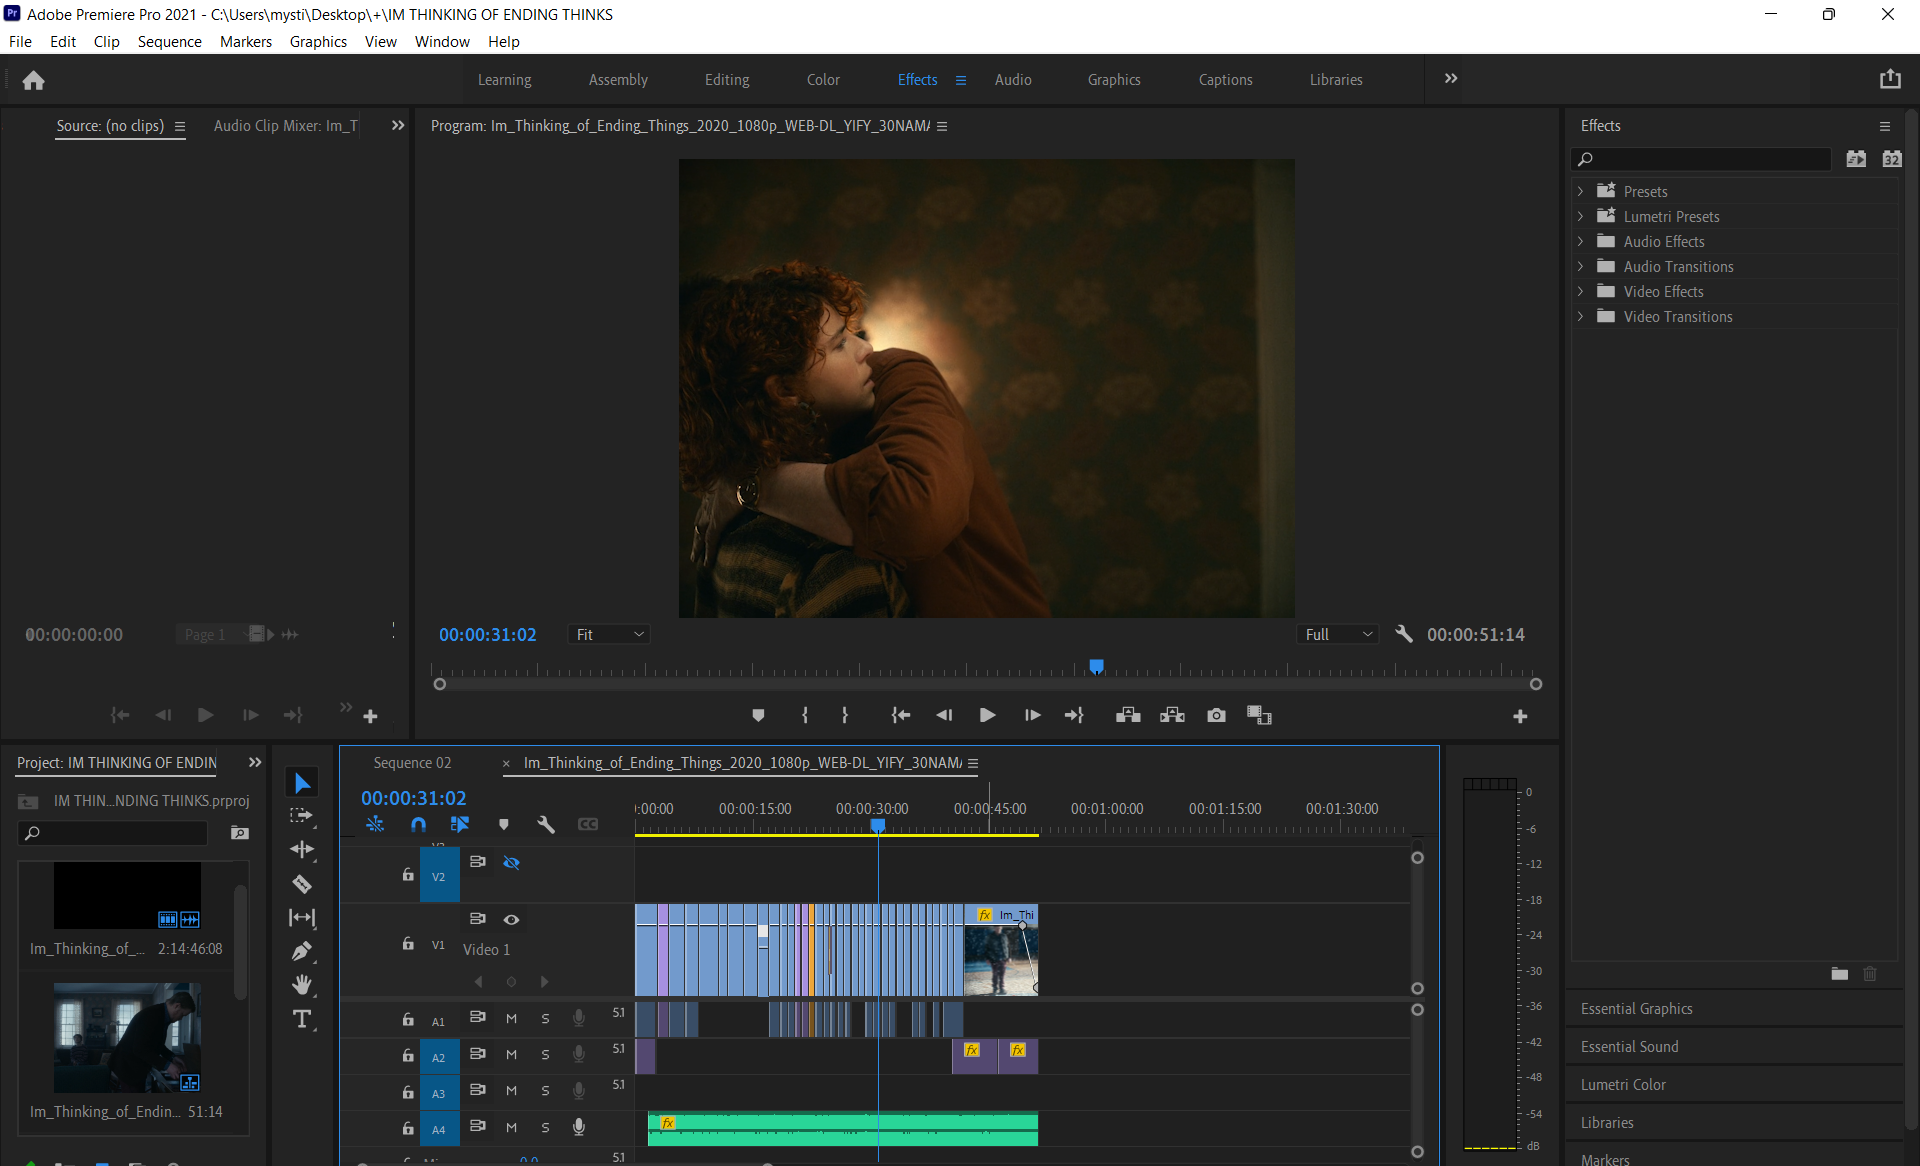The width and height of the screenshot is (1920, 1166).
Task: Click Mark In button in Program monitor
Action: coord(804,716)
